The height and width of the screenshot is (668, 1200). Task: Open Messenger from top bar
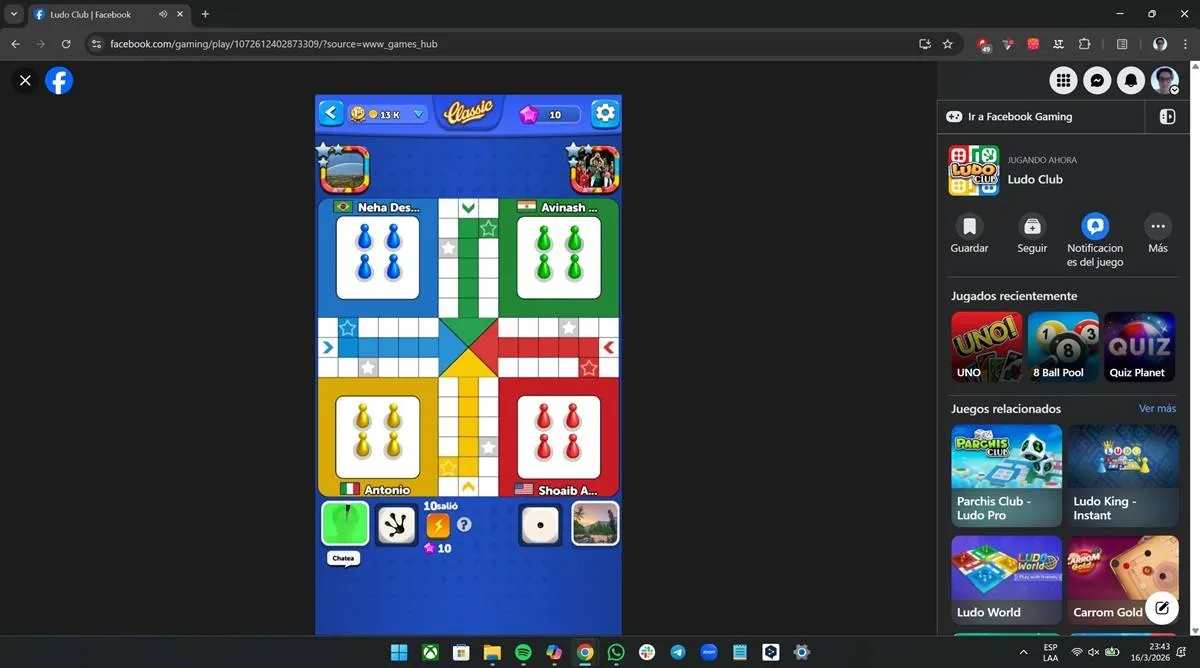[1097, 81]
